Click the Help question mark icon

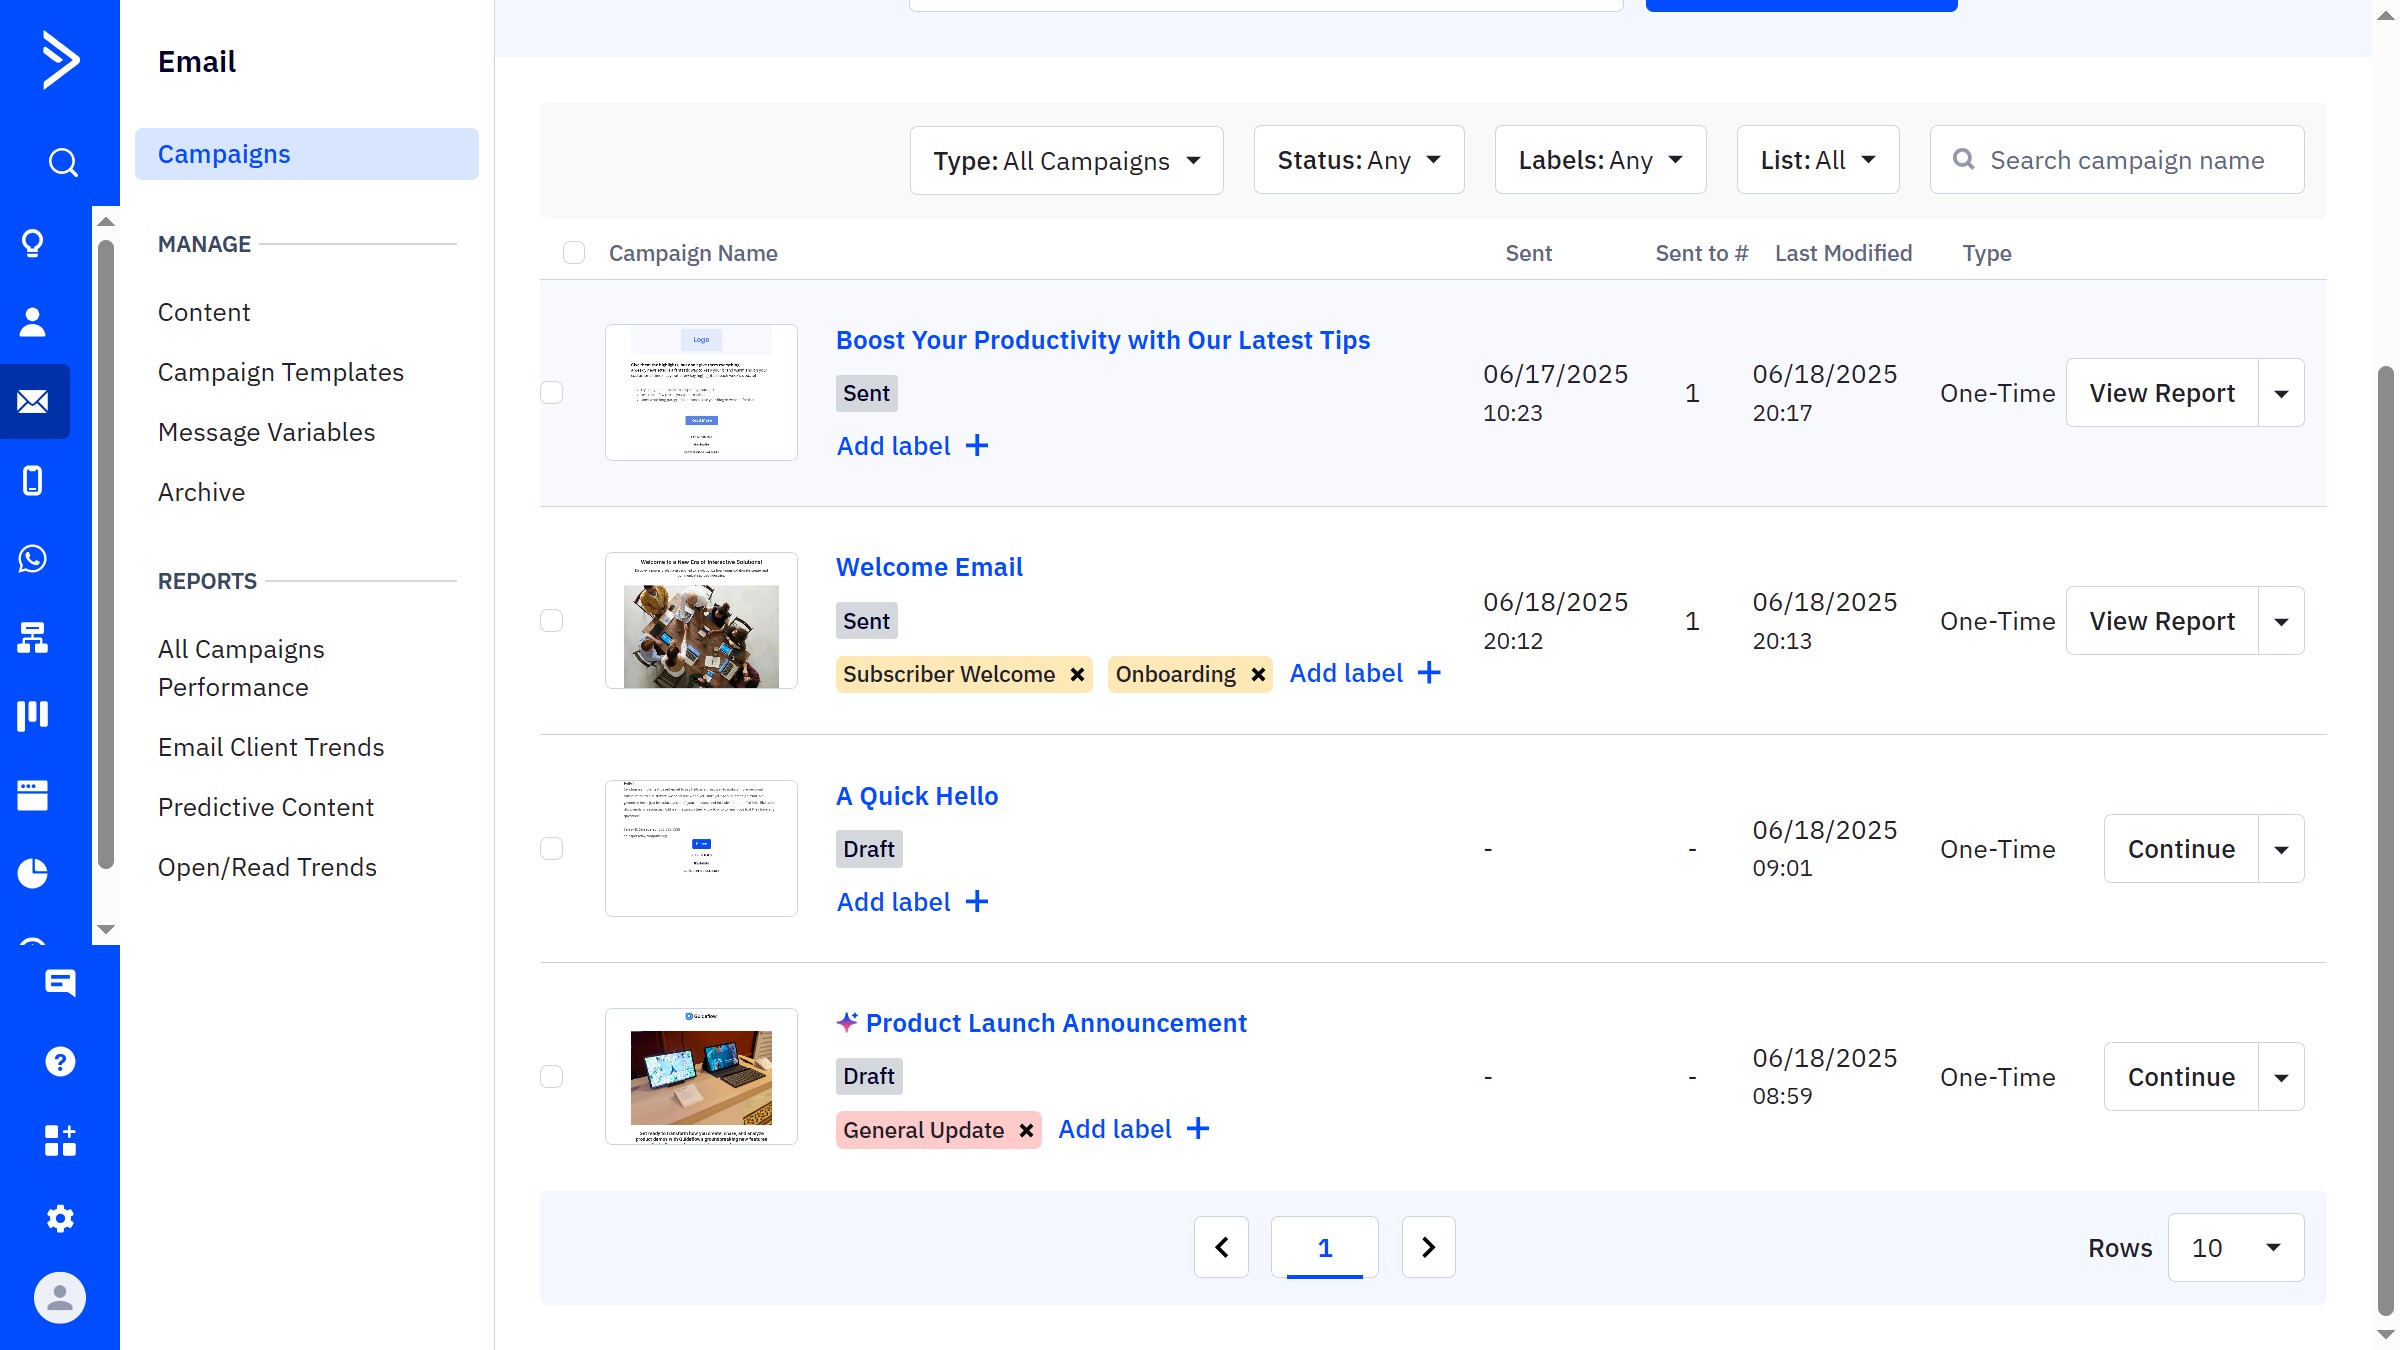pos(60,1061)
